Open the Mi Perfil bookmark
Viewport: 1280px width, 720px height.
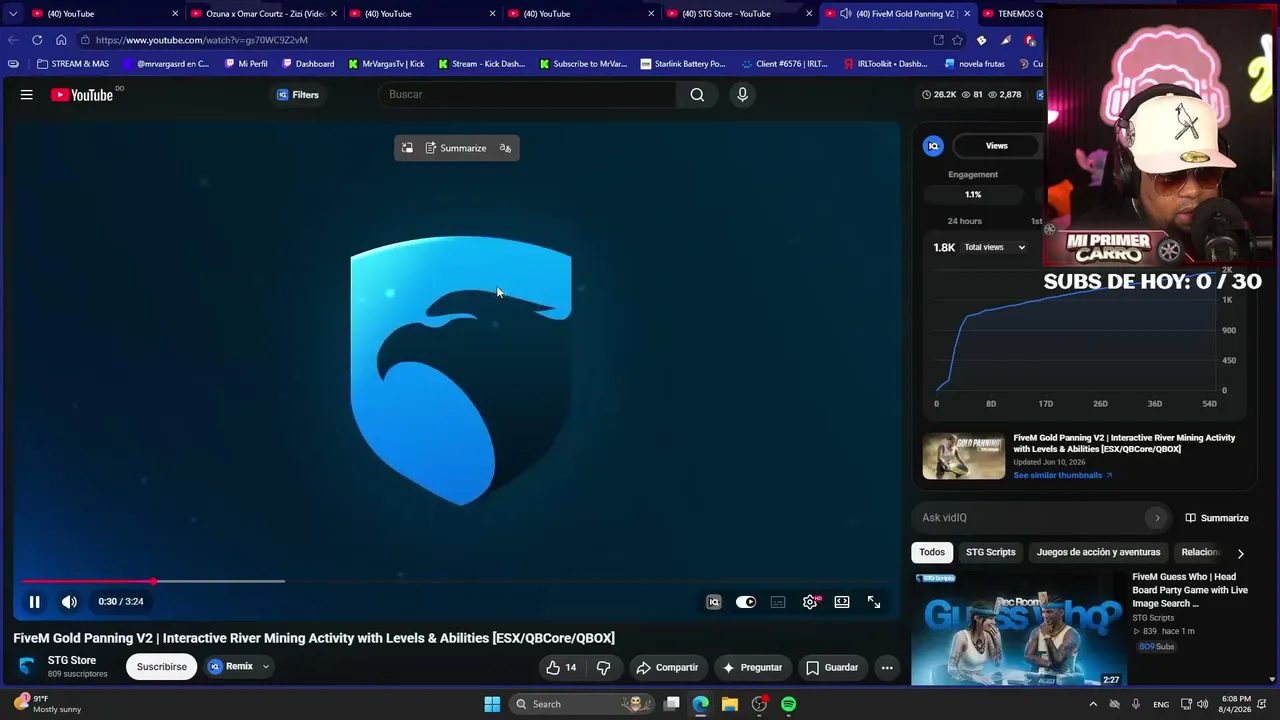246,64
